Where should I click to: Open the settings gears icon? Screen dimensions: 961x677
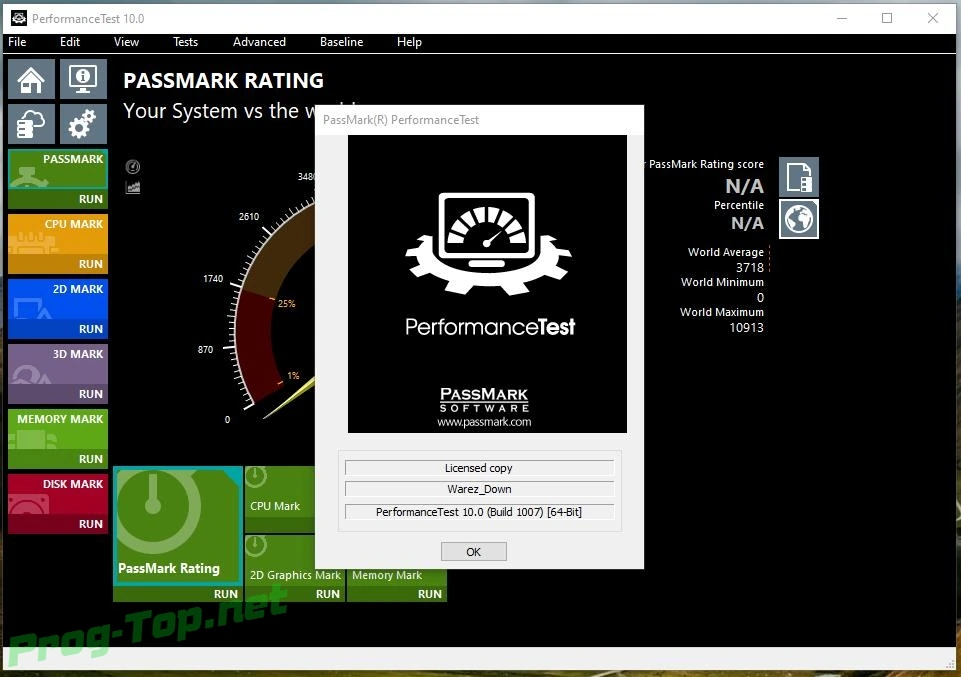pyautogui.click(x=83, y=124)
